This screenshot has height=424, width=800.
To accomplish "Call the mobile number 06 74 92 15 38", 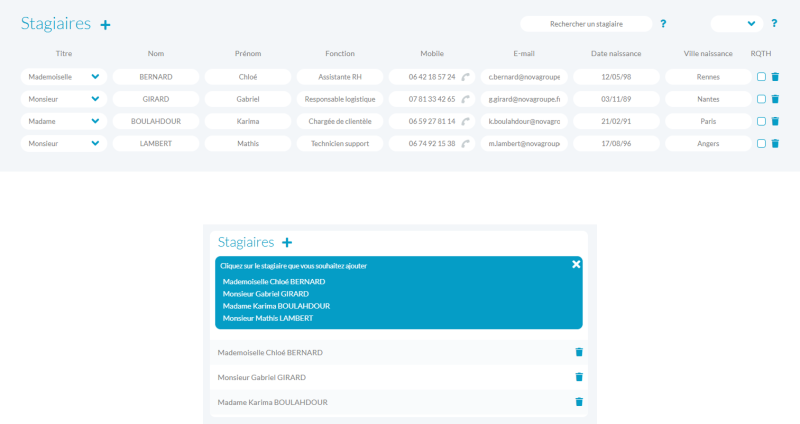I will click(465, 144).
